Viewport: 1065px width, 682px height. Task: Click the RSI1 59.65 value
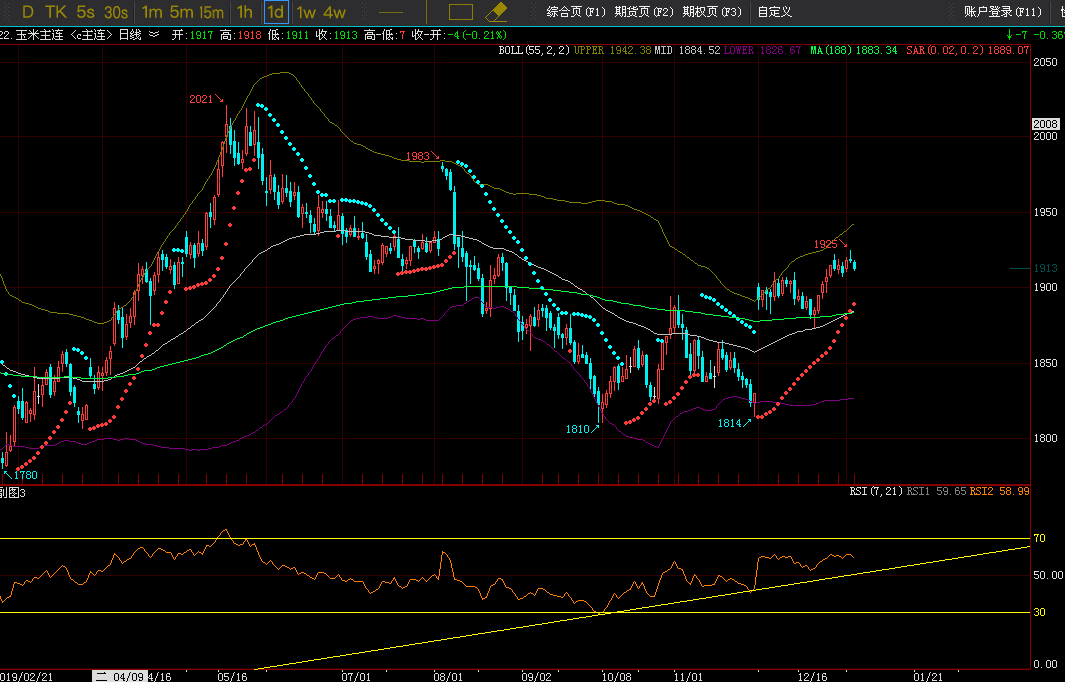tap(936, 491)
